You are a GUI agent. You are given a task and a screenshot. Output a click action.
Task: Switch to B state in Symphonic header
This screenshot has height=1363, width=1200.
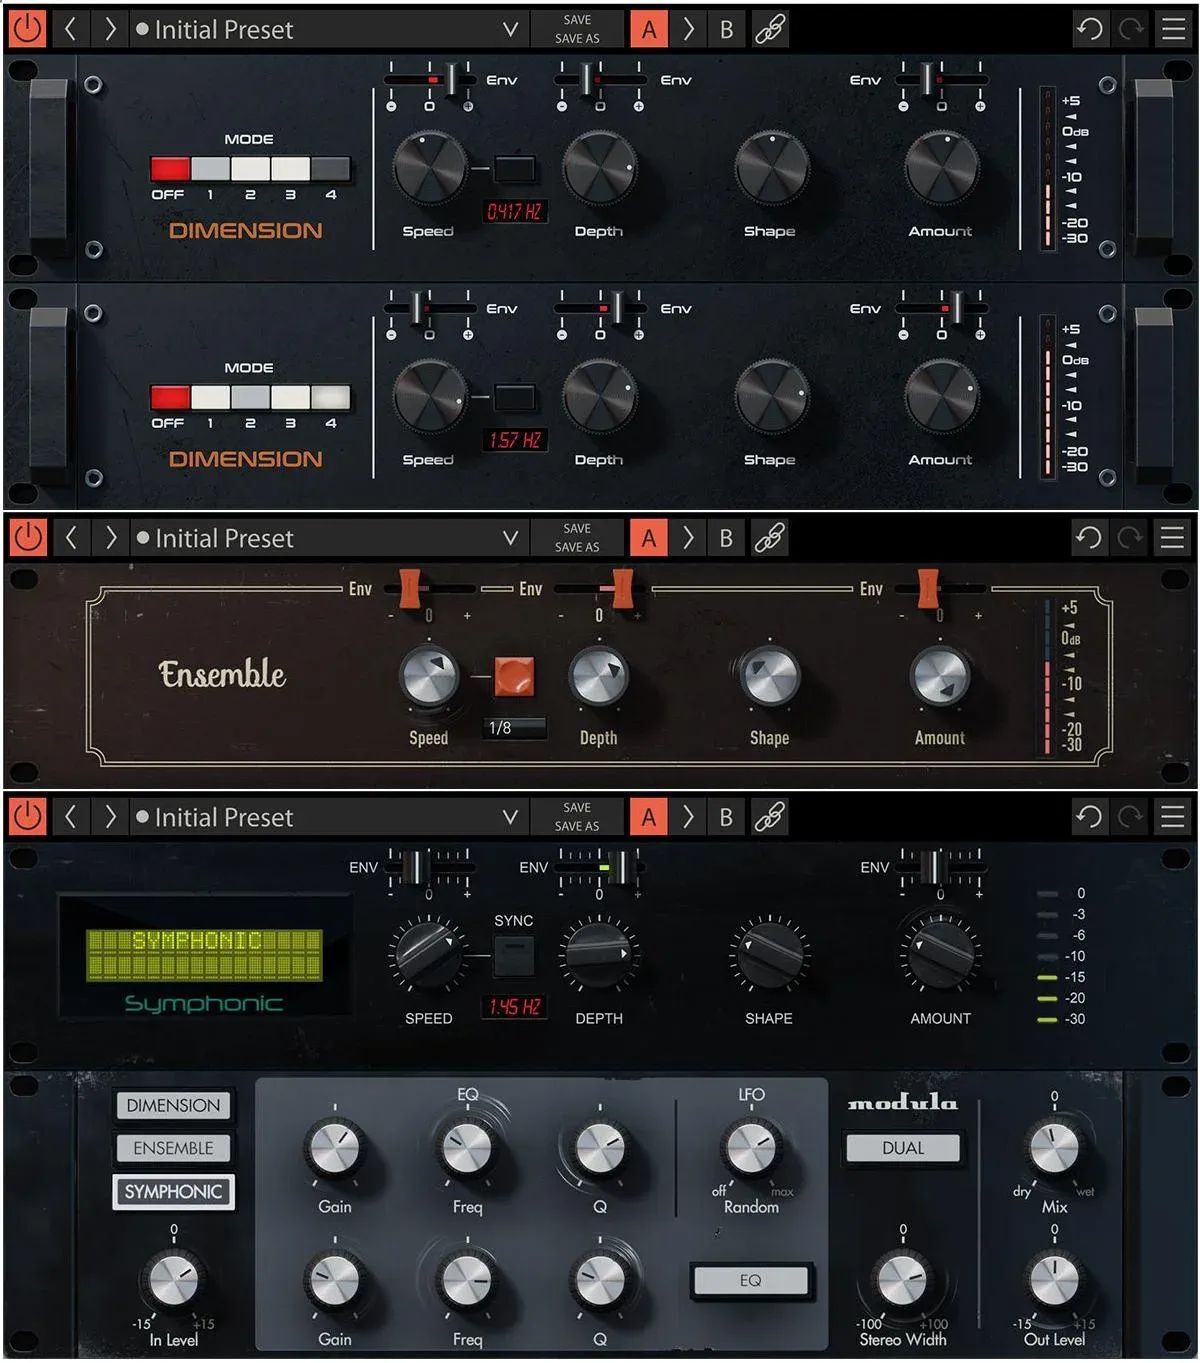point(726,817)
